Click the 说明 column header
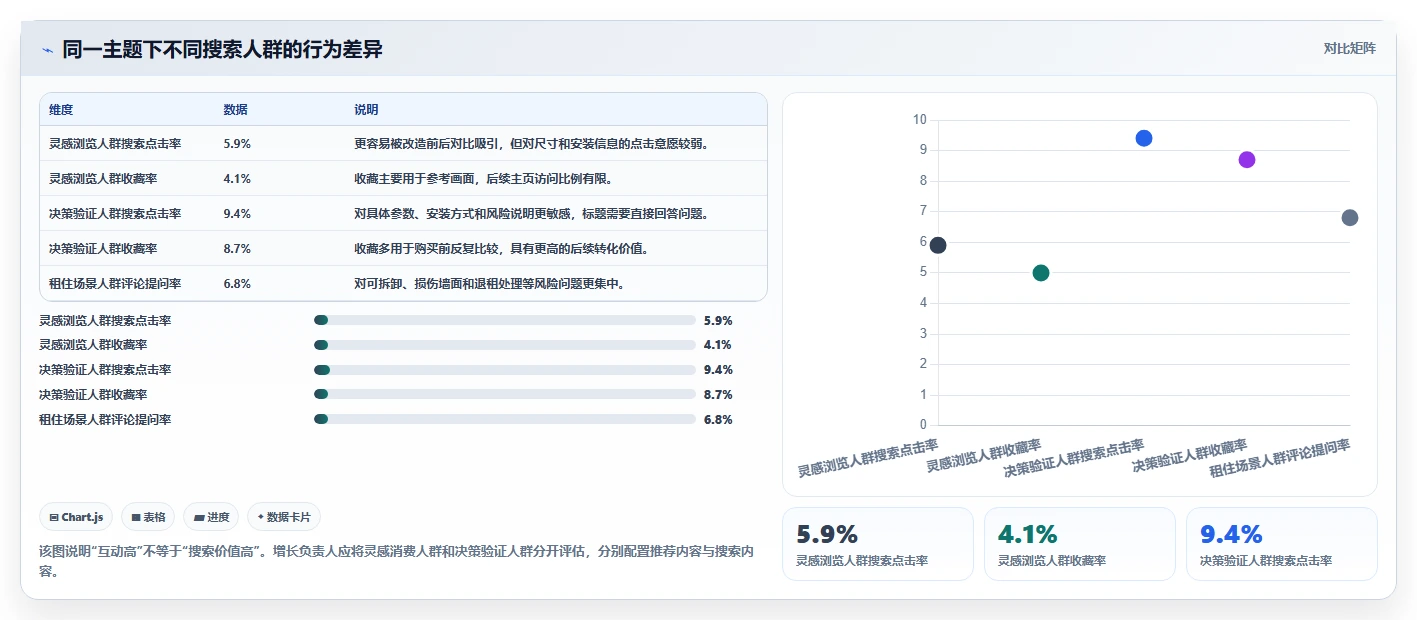The image size is (1417, 620). 366,110
